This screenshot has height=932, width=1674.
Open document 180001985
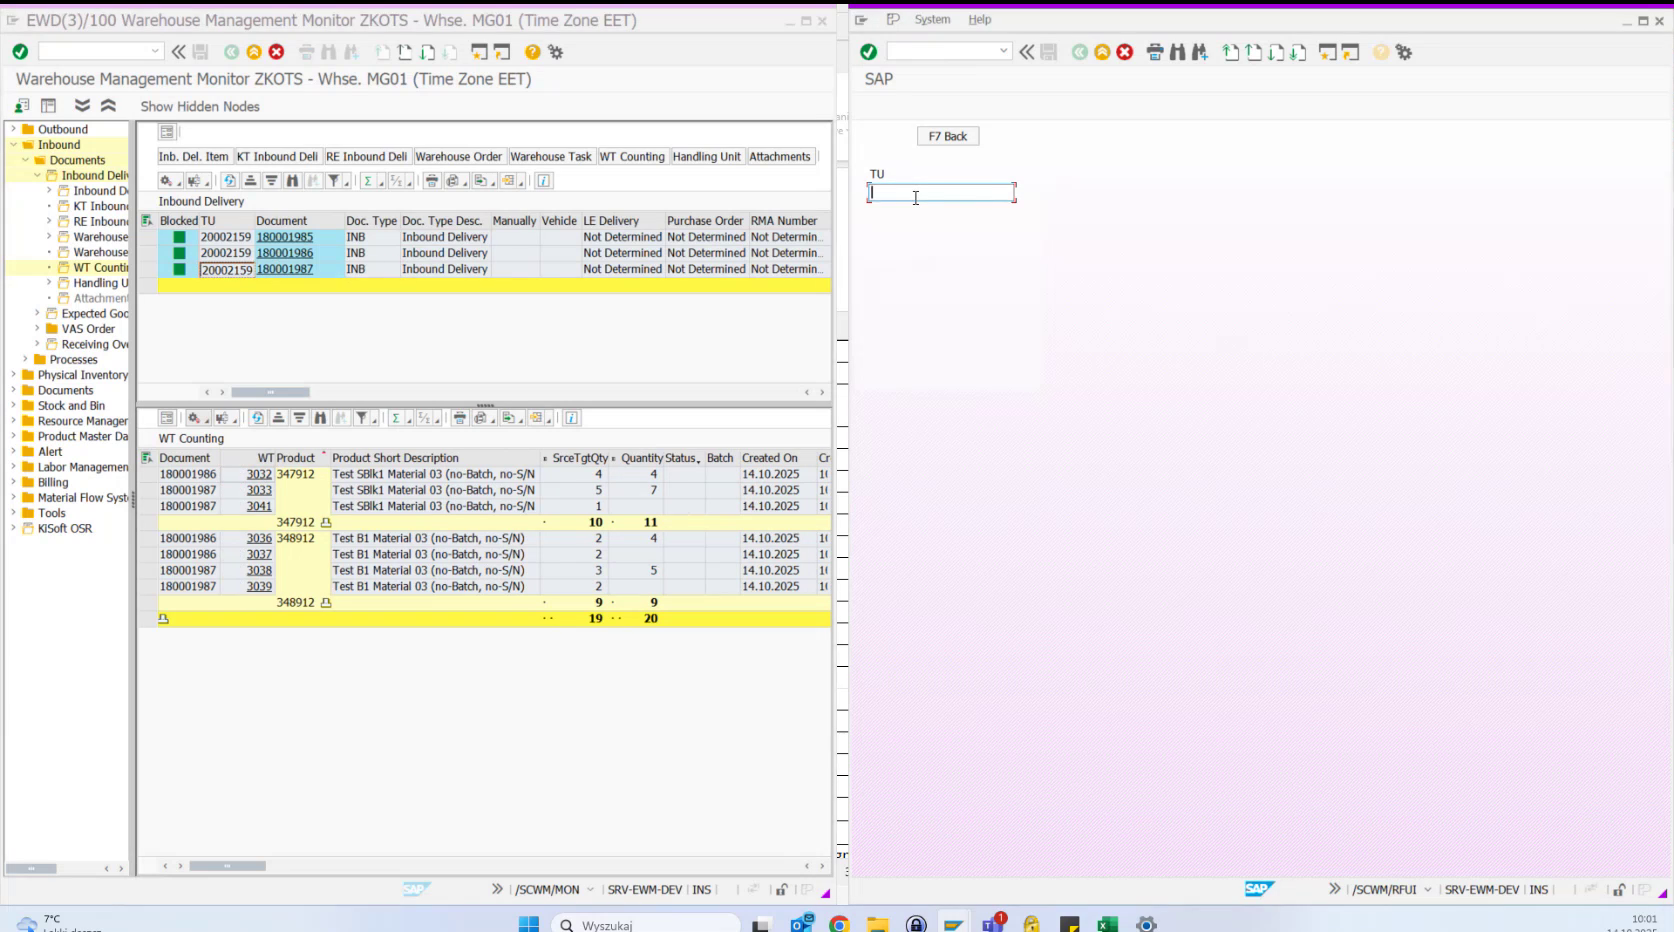[285, 237]
